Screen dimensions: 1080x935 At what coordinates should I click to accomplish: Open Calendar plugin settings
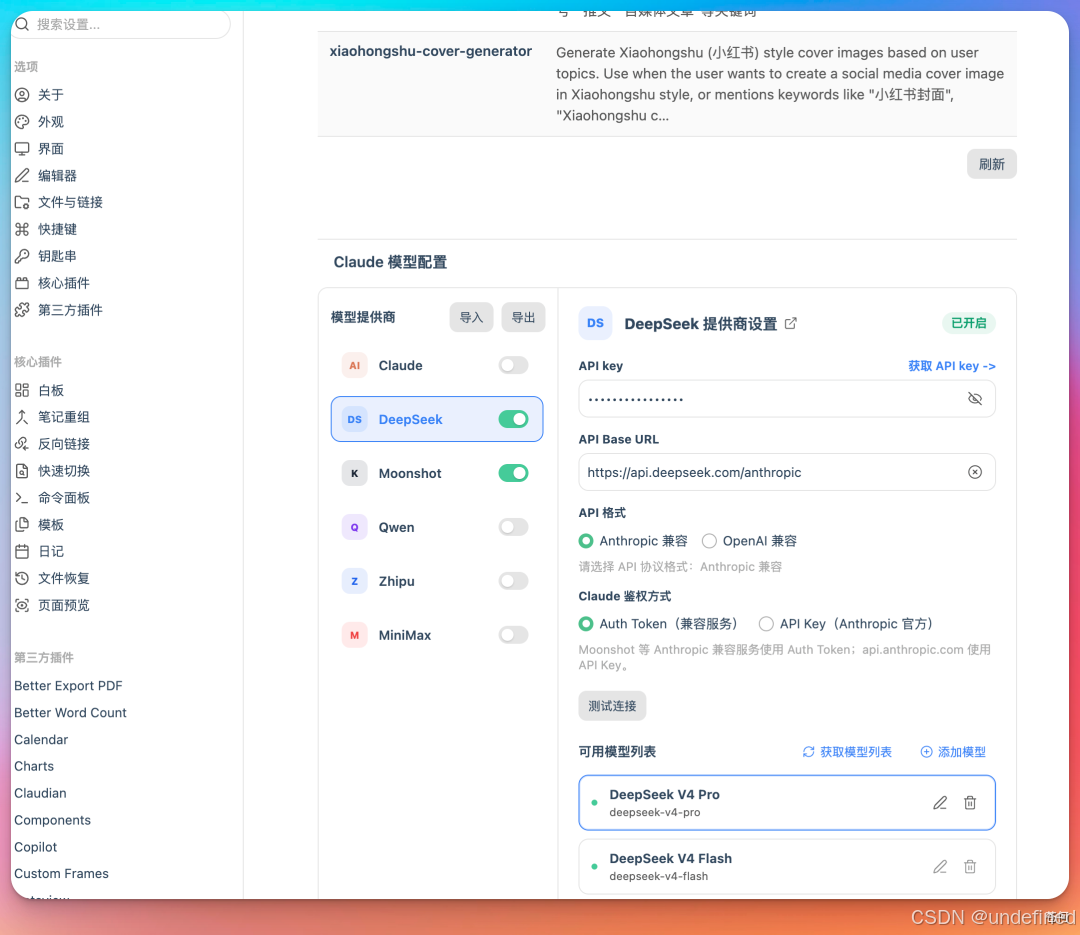point(41,739)
